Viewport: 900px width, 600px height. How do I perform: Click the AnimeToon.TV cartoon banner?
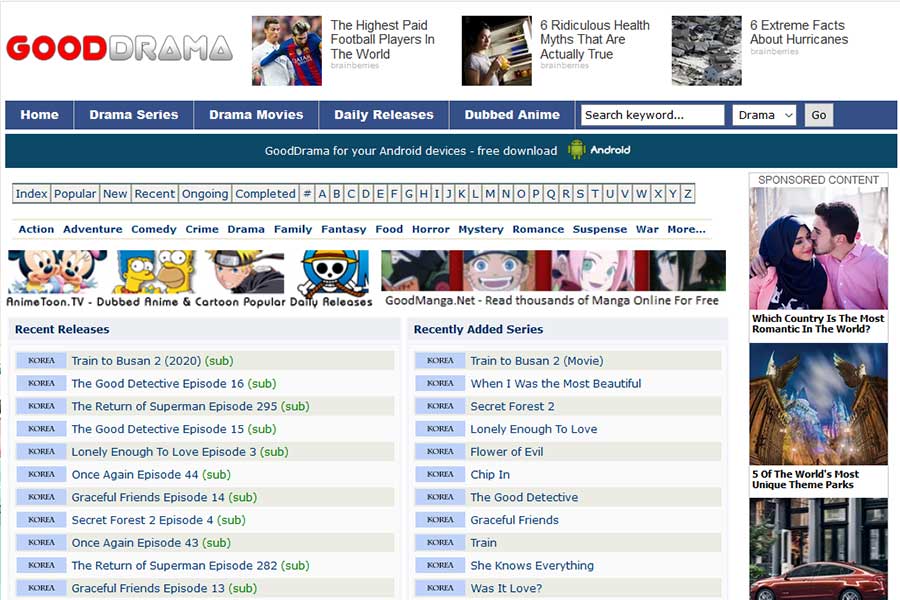189,279
